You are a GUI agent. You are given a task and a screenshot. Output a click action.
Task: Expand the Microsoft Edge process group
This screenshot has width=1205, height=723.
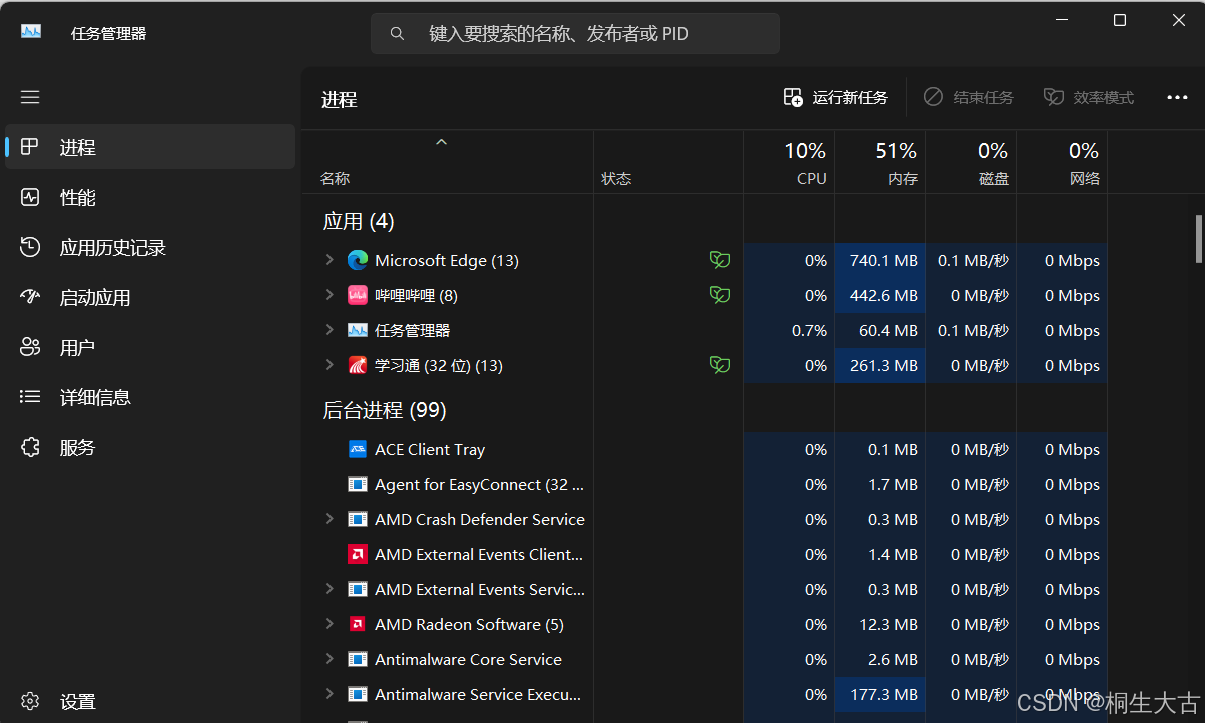pos(329,260)
